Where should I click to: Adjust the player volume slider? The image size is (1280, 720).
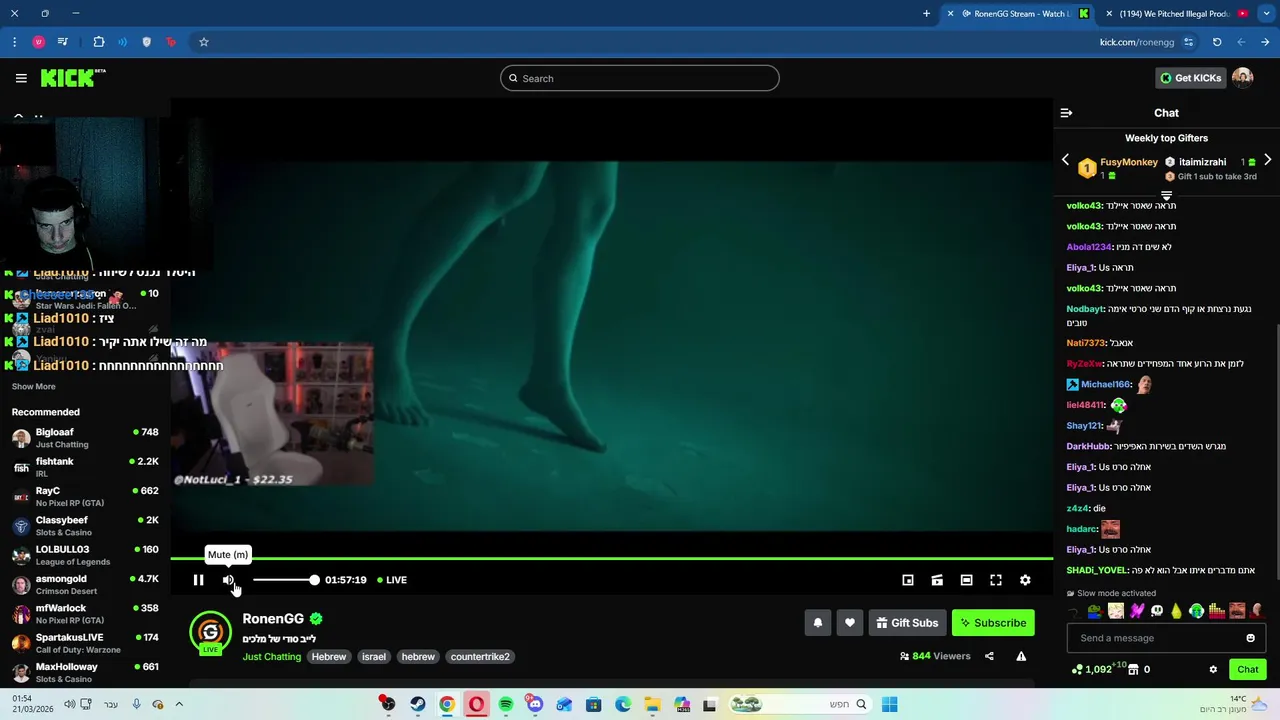point(285,580)
